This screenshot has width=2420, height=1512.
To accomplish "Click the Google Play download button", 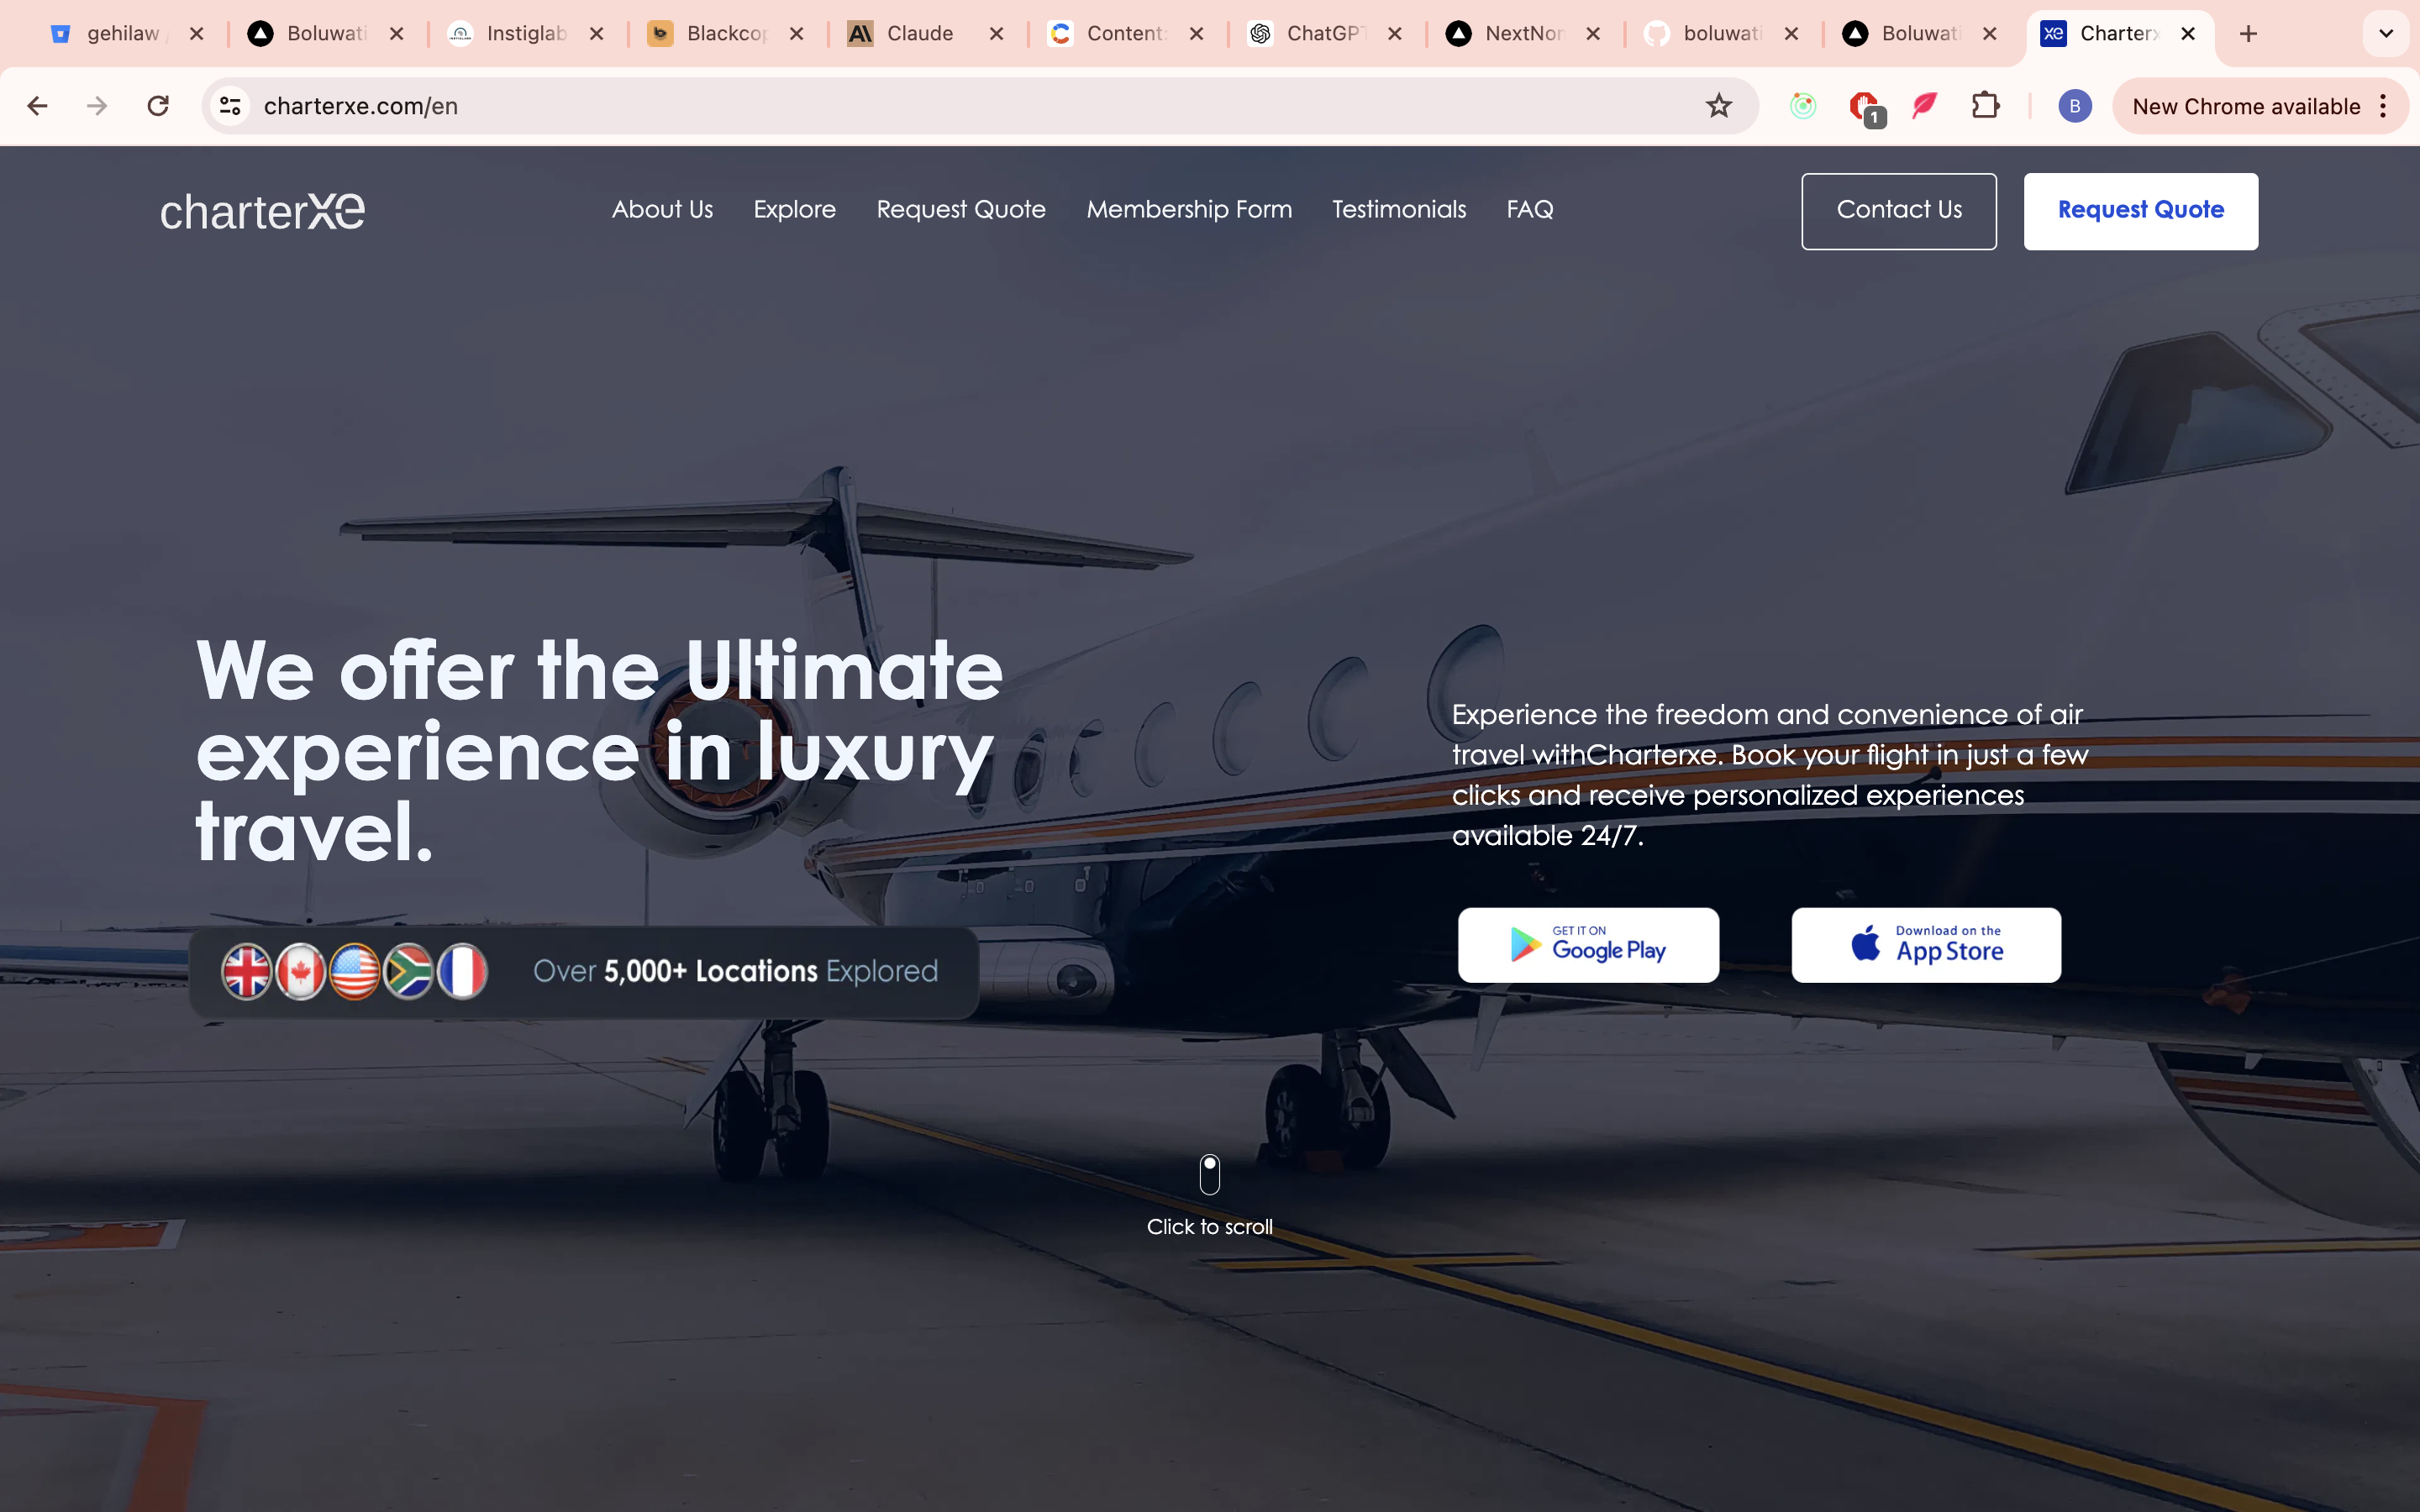I will pos(1588,945).
